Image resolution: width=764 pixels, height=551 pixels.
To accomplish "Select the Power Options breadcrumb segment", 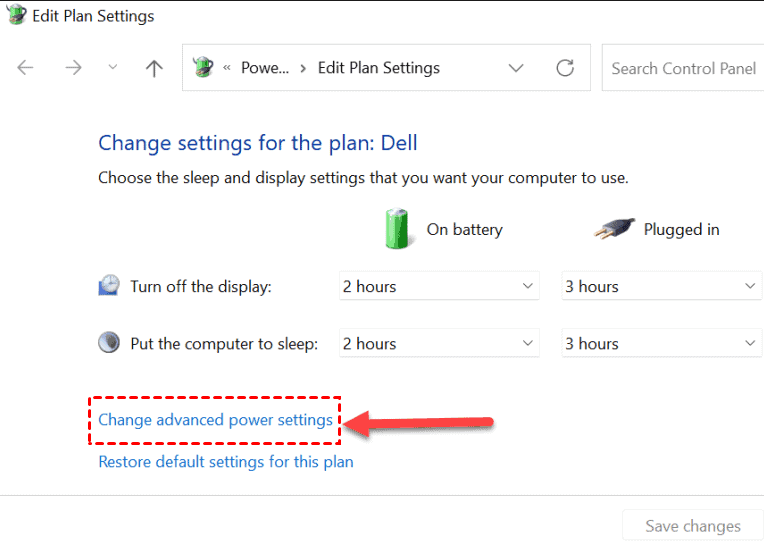I will 265,68.
